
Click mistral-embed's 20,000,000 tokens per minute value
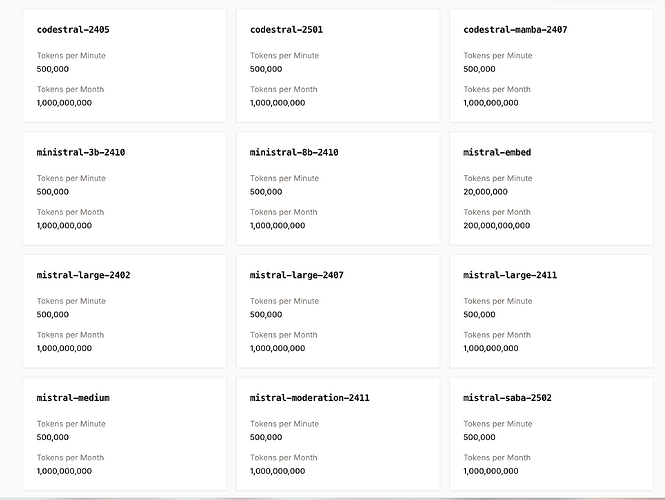pyautogui.click(x=485, y=192)
